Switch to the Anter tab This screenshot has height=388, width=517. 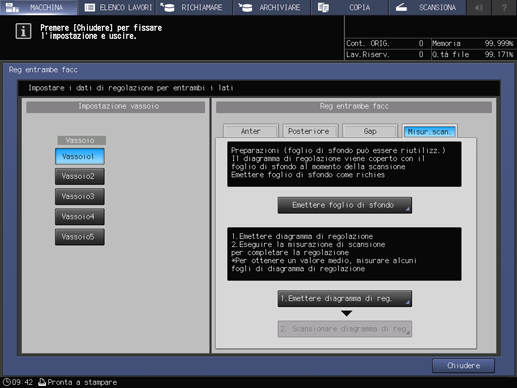(x=251, y=131)
